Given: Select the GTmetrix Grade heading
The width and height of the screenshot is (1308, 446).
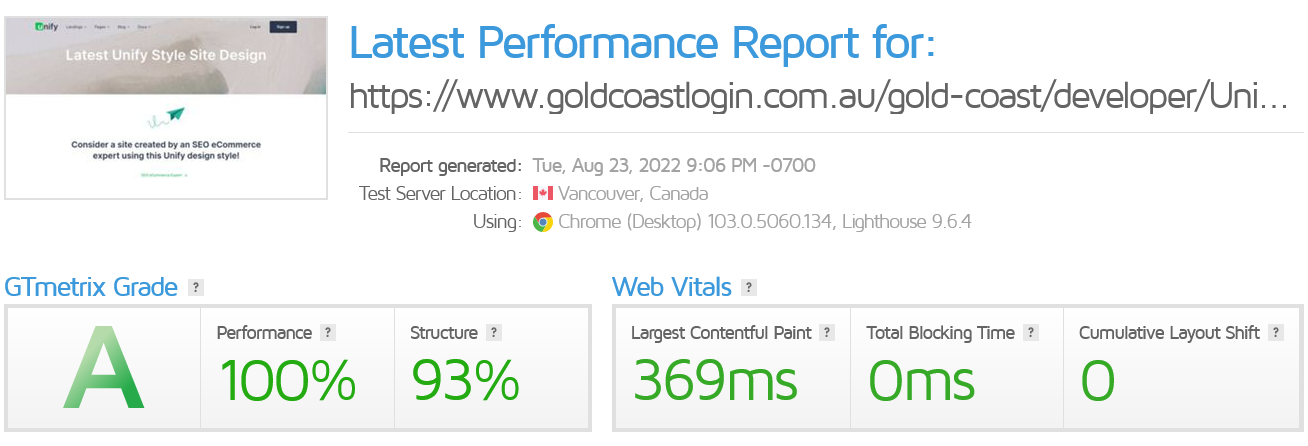Looking at the screenshot, I should [91, 288].
